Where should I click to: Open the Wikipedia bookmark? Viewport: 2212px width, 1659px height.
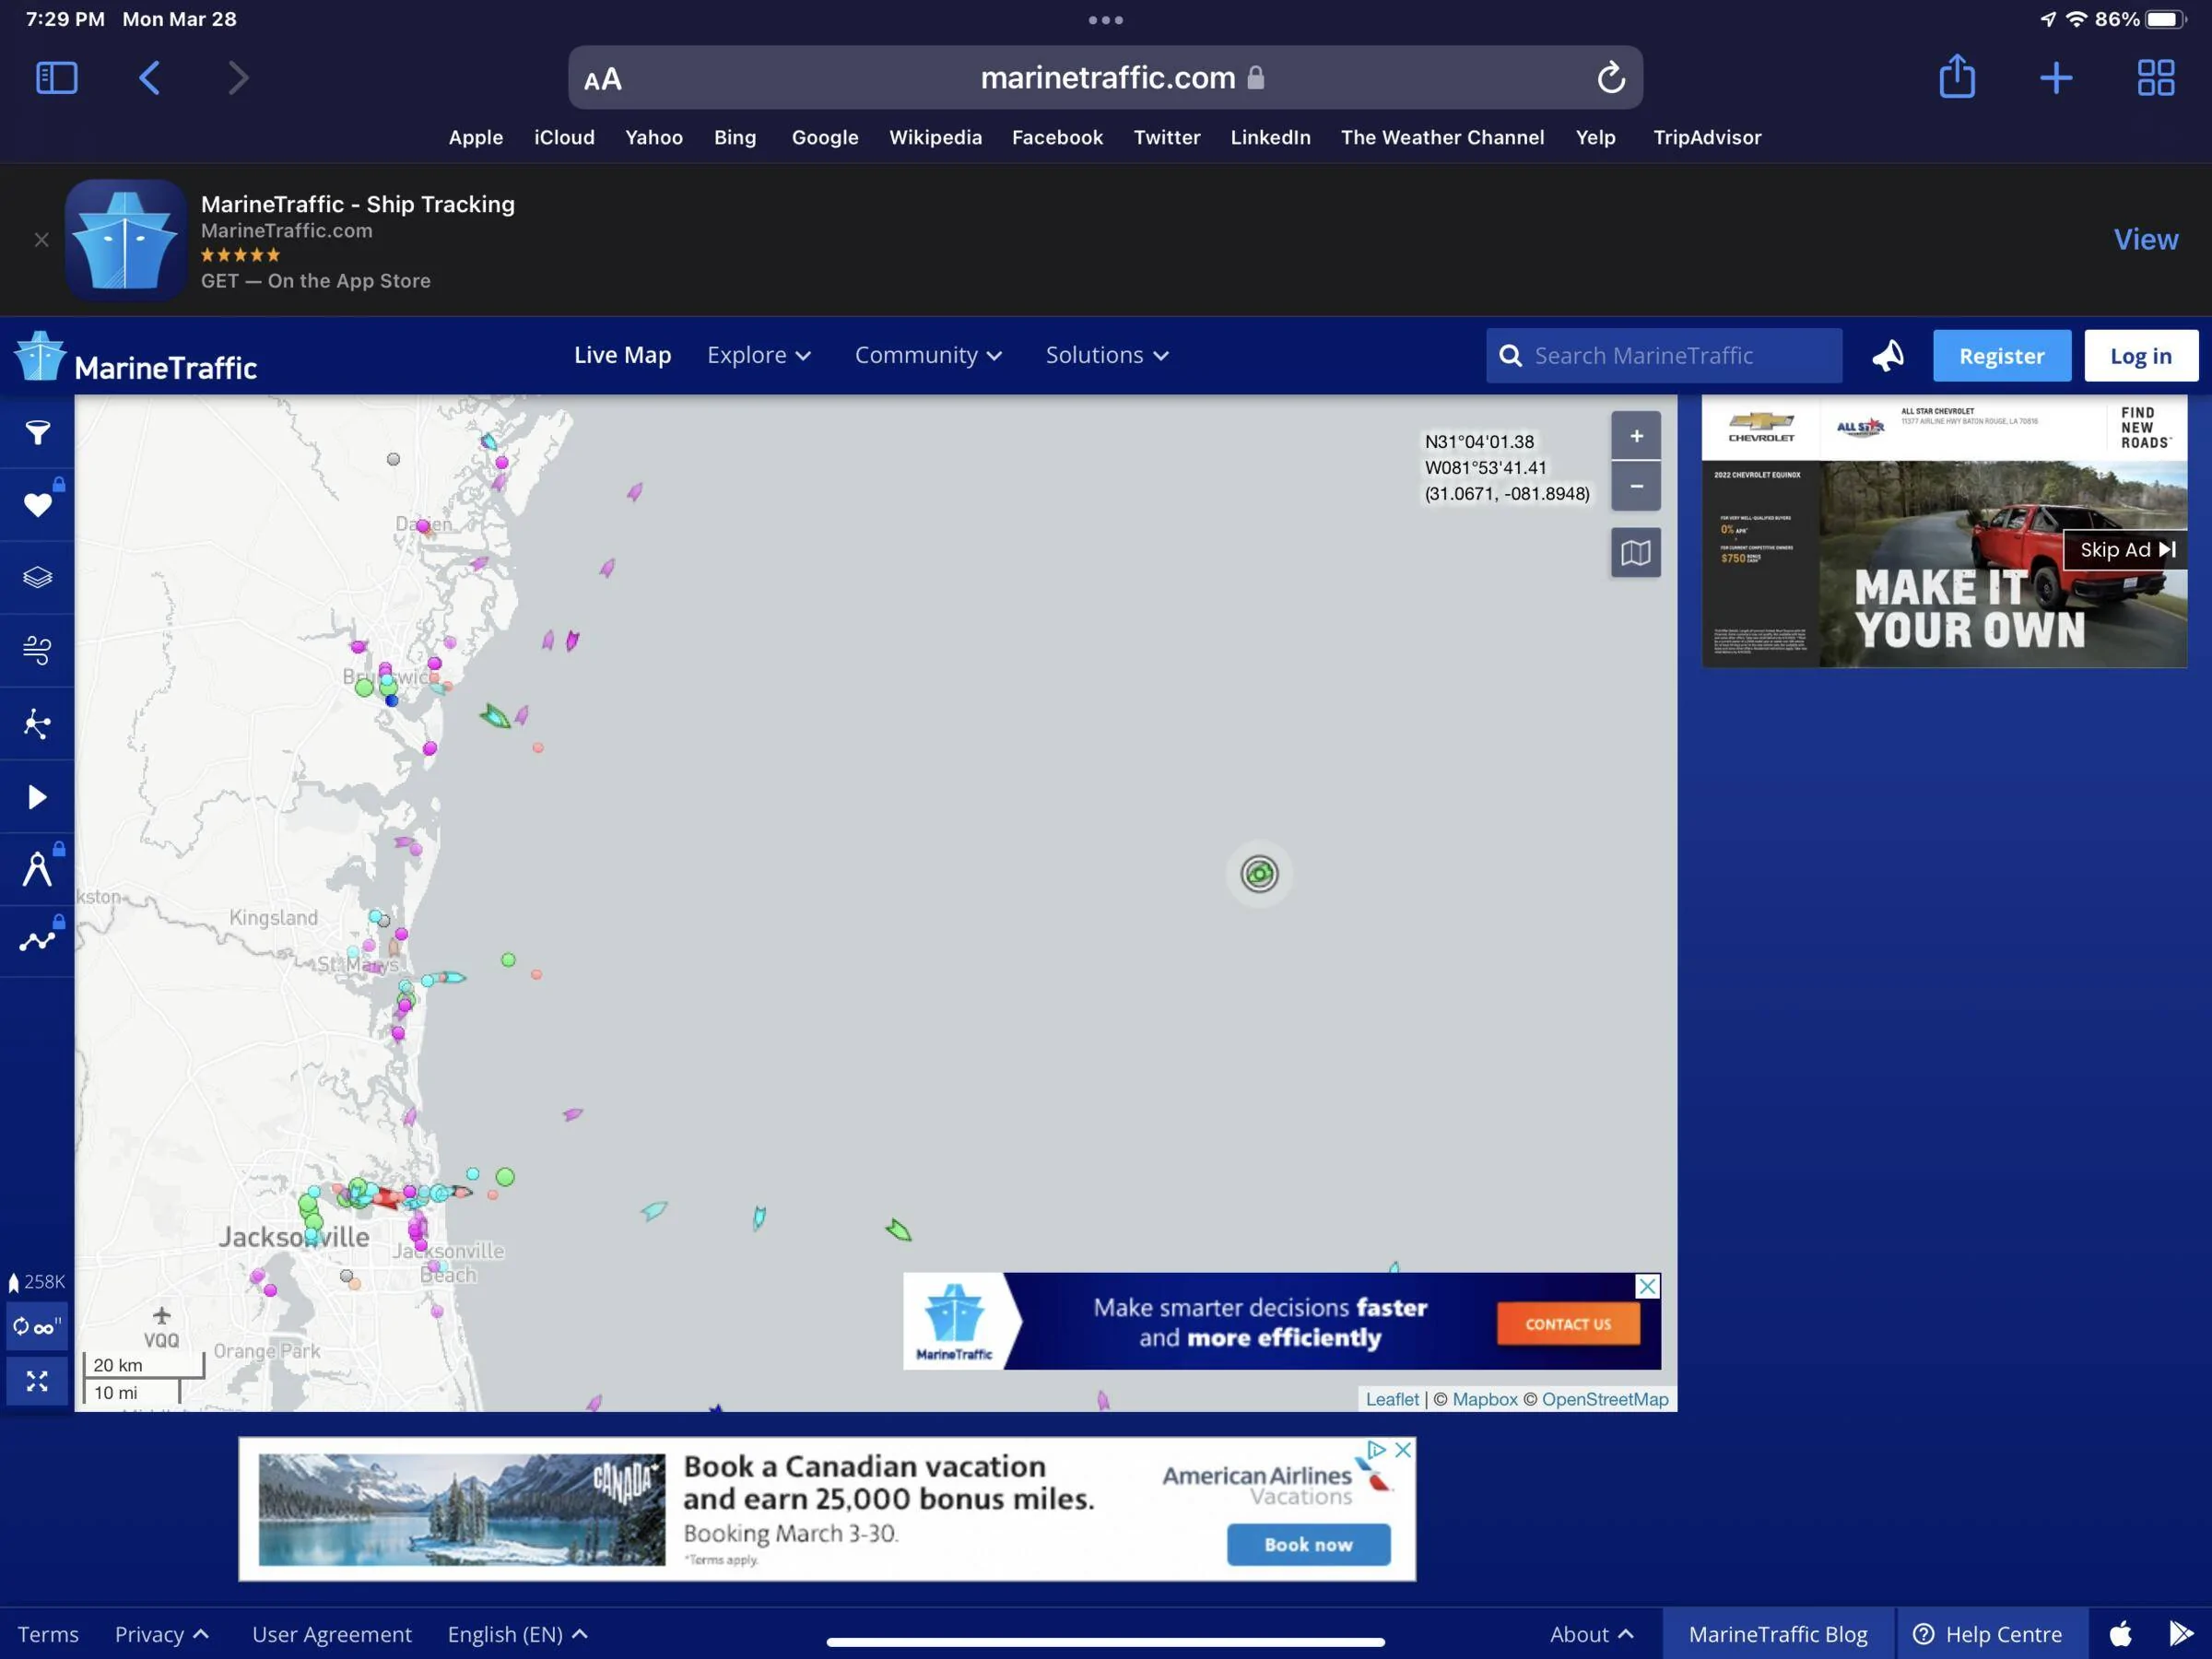pos(935,137)
